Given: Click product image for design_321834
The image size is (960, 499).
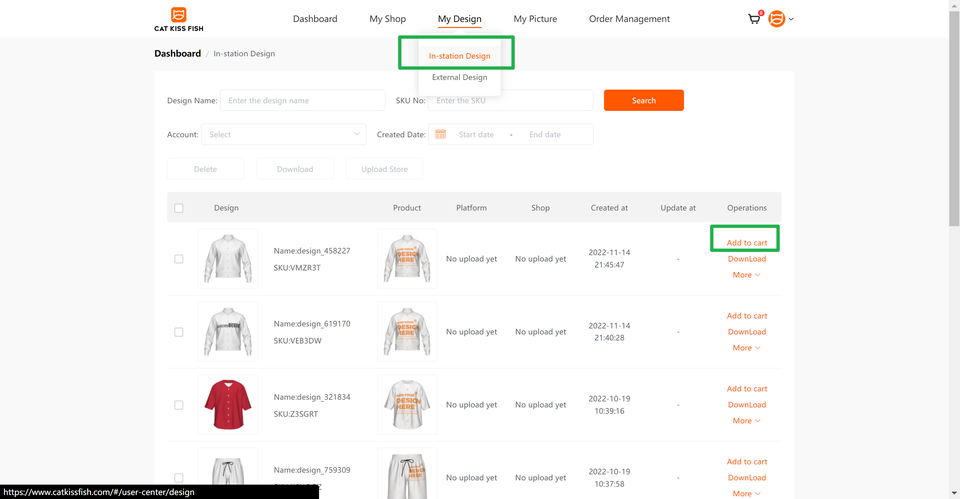Looking at the screenshot, I should [406, 405].
